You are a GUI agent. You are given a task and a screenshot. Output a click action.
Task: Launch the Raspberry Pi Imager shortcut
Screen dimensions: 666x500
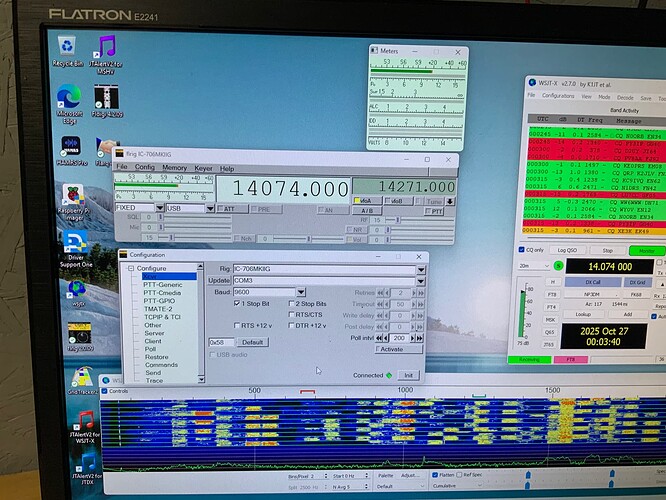(71, 196)
